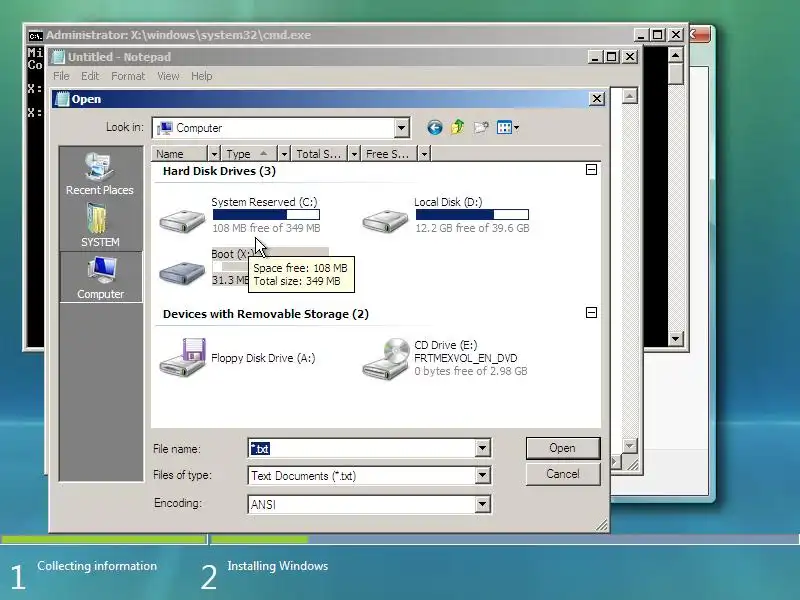This screenshot has height=600, width=800.
Task: Expand the Encoding dropdown
Action: (482, 505)
